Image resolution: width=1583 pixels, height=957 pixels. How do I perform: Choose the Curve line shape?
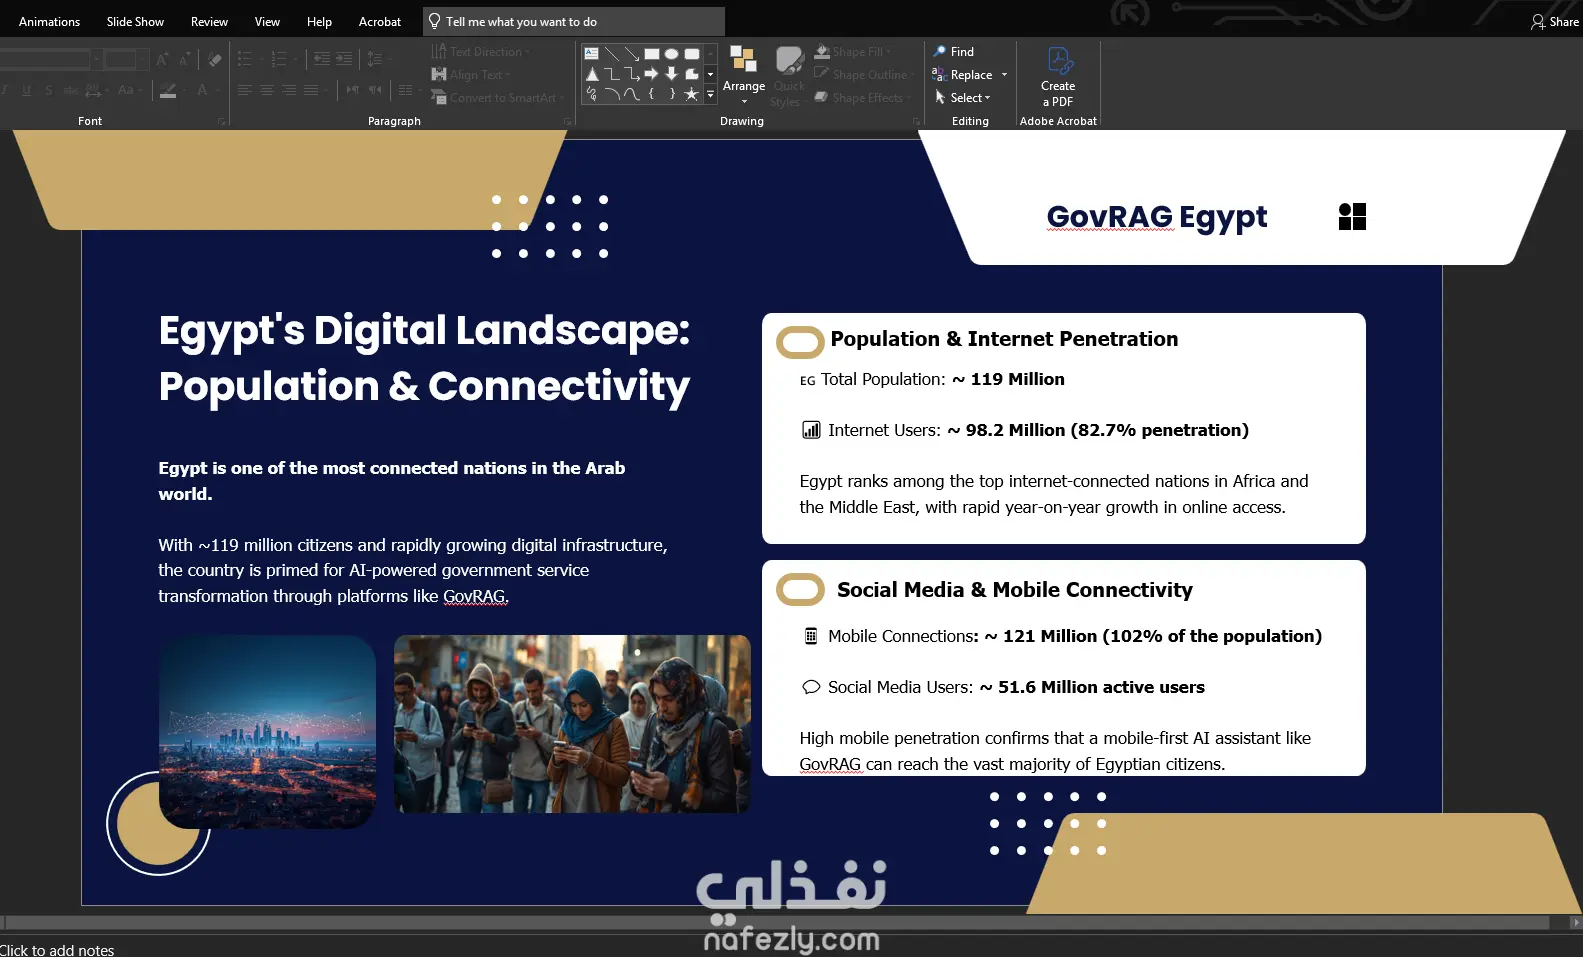click(631, 94)
